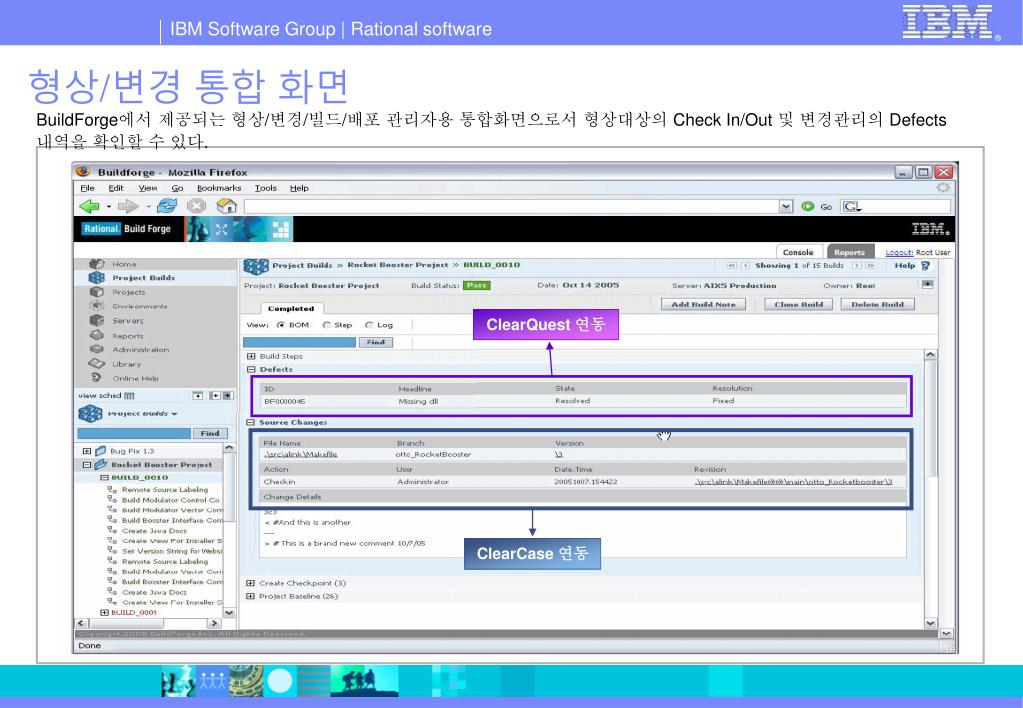Click main content scrollbar up arrow
Image resolution: width=1023 pixels, height=708 pixels.
pos(930,355)
